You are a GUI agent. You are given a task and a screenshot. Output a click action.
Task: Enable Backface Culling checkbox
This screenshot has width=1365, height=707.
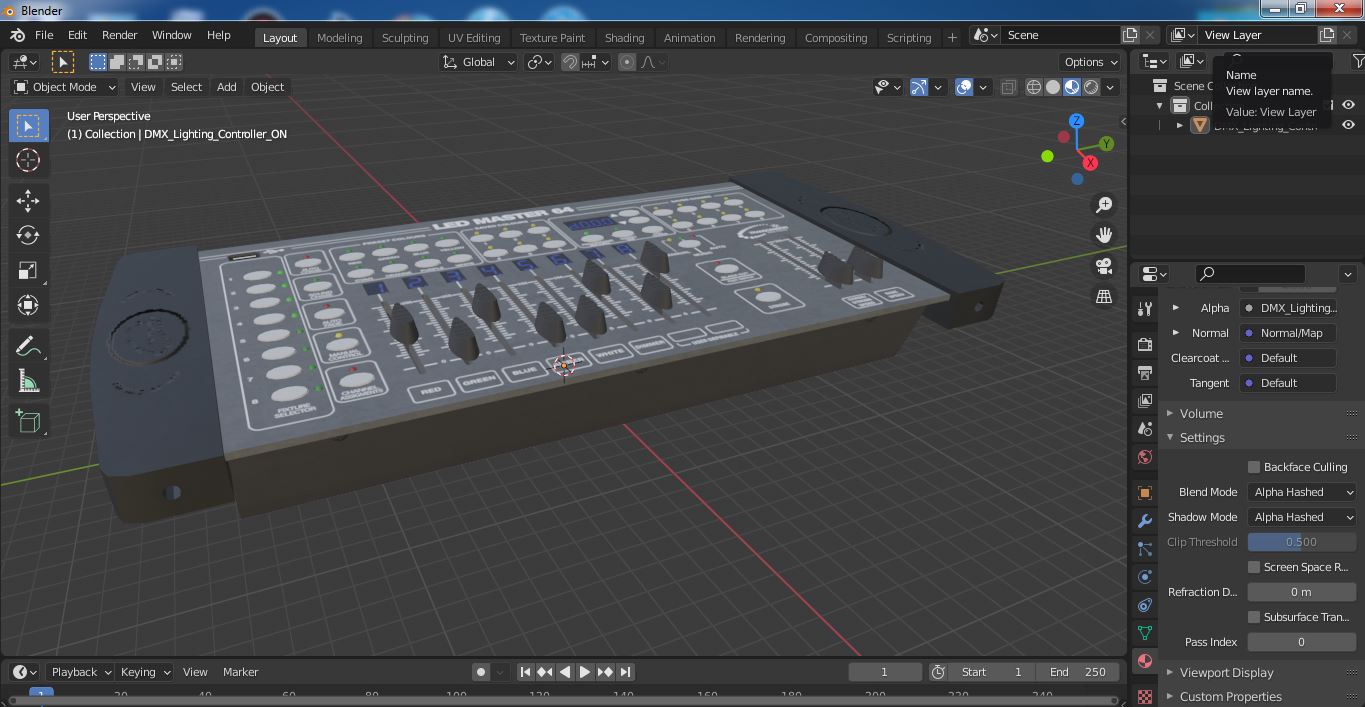click(x=1254, y=467)
